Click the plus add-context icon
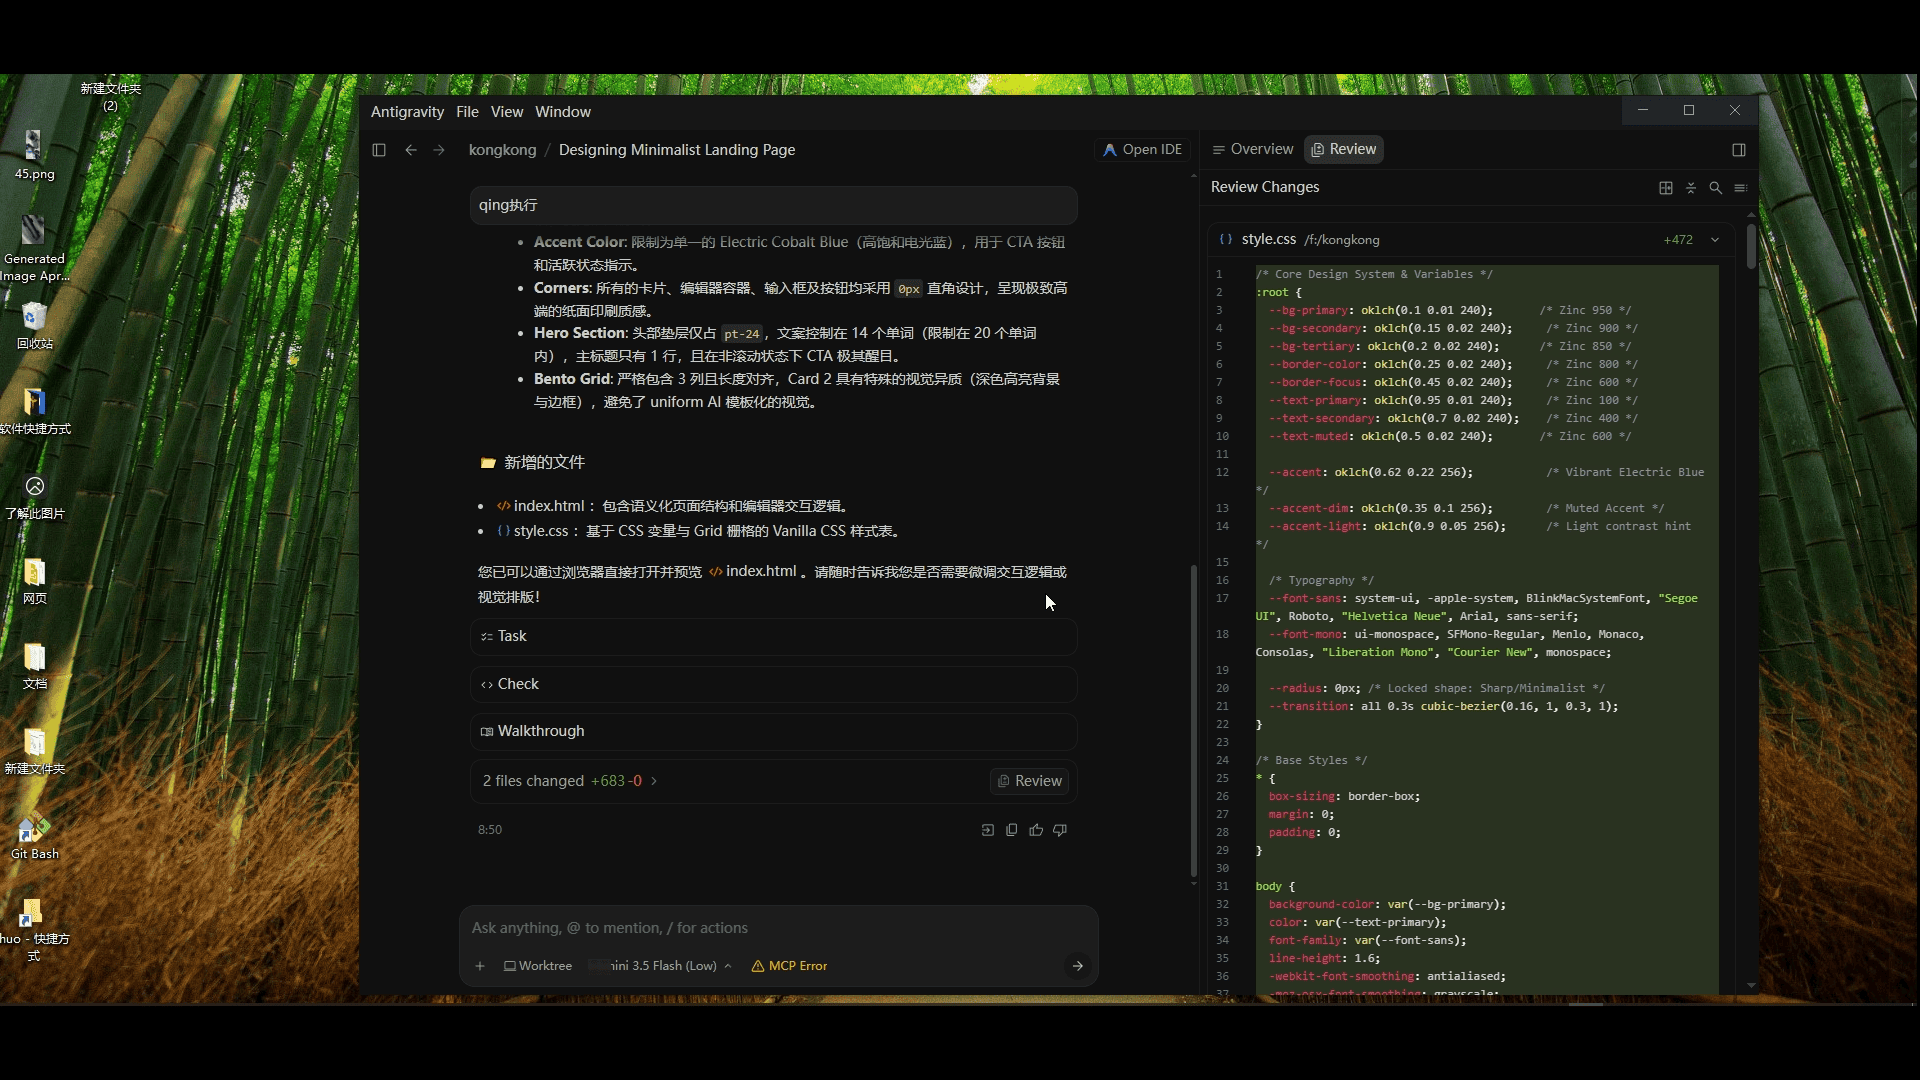Screen dimensions: 1920x1080 [x=480, y=966]
